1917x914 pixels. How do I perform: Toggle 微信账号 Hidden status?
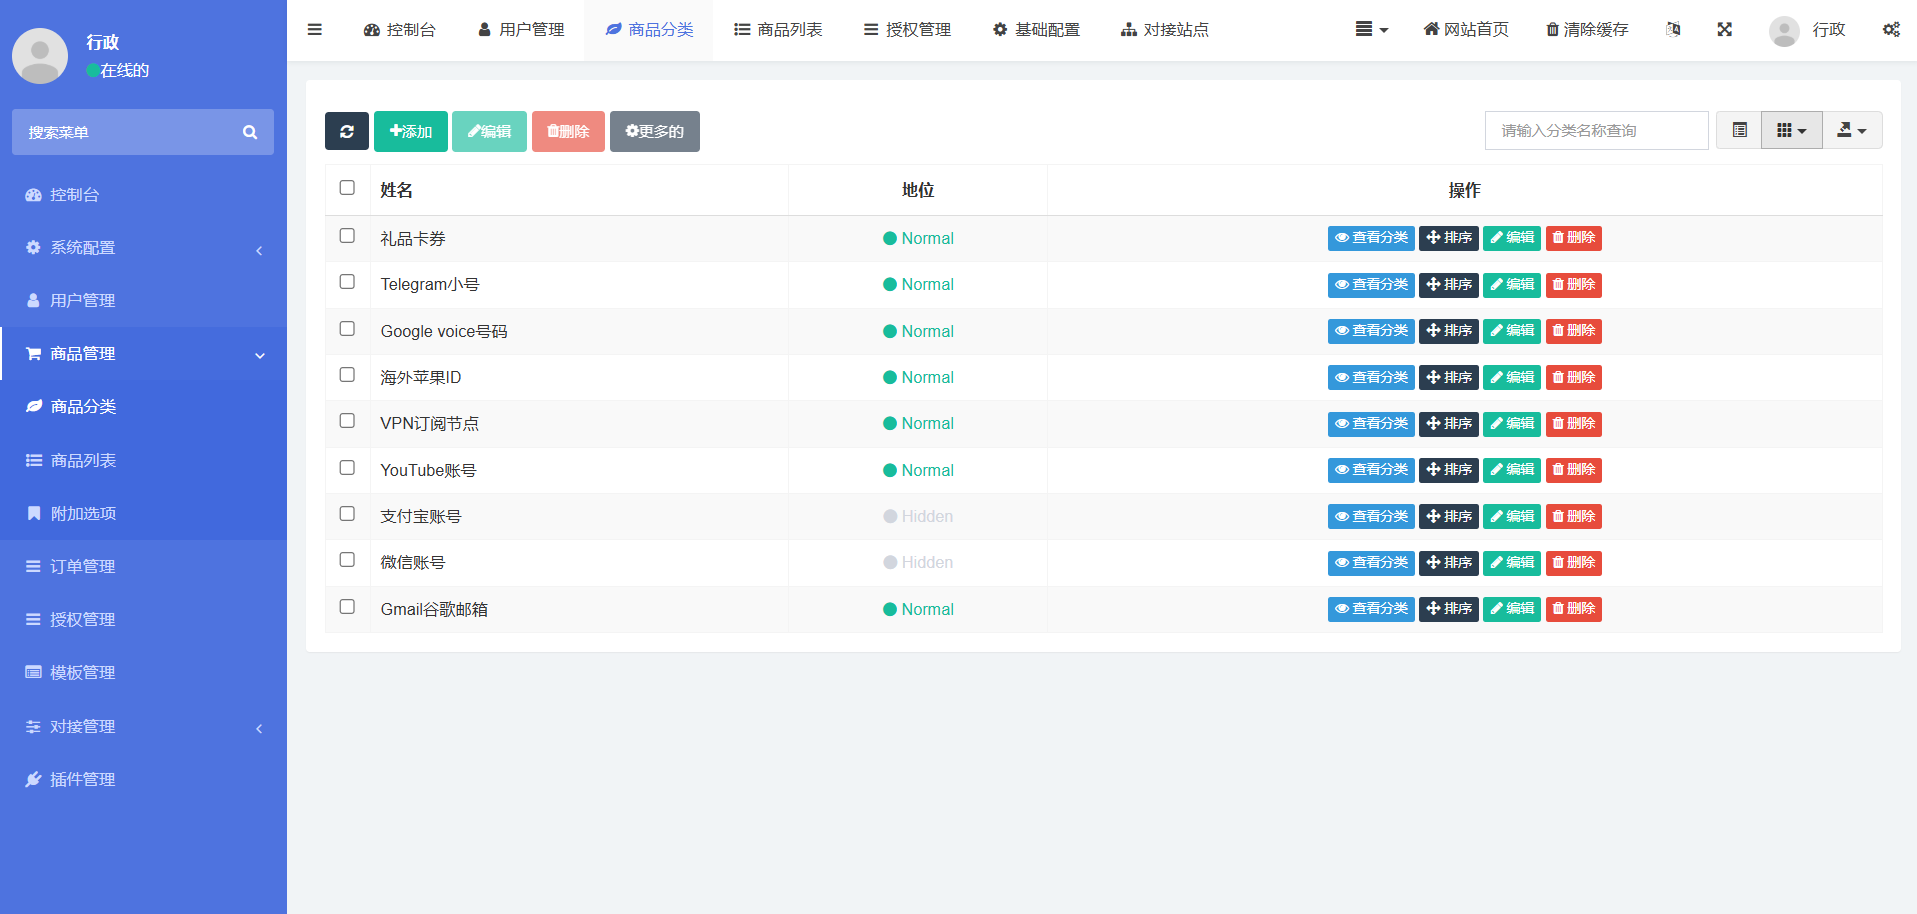918,563
